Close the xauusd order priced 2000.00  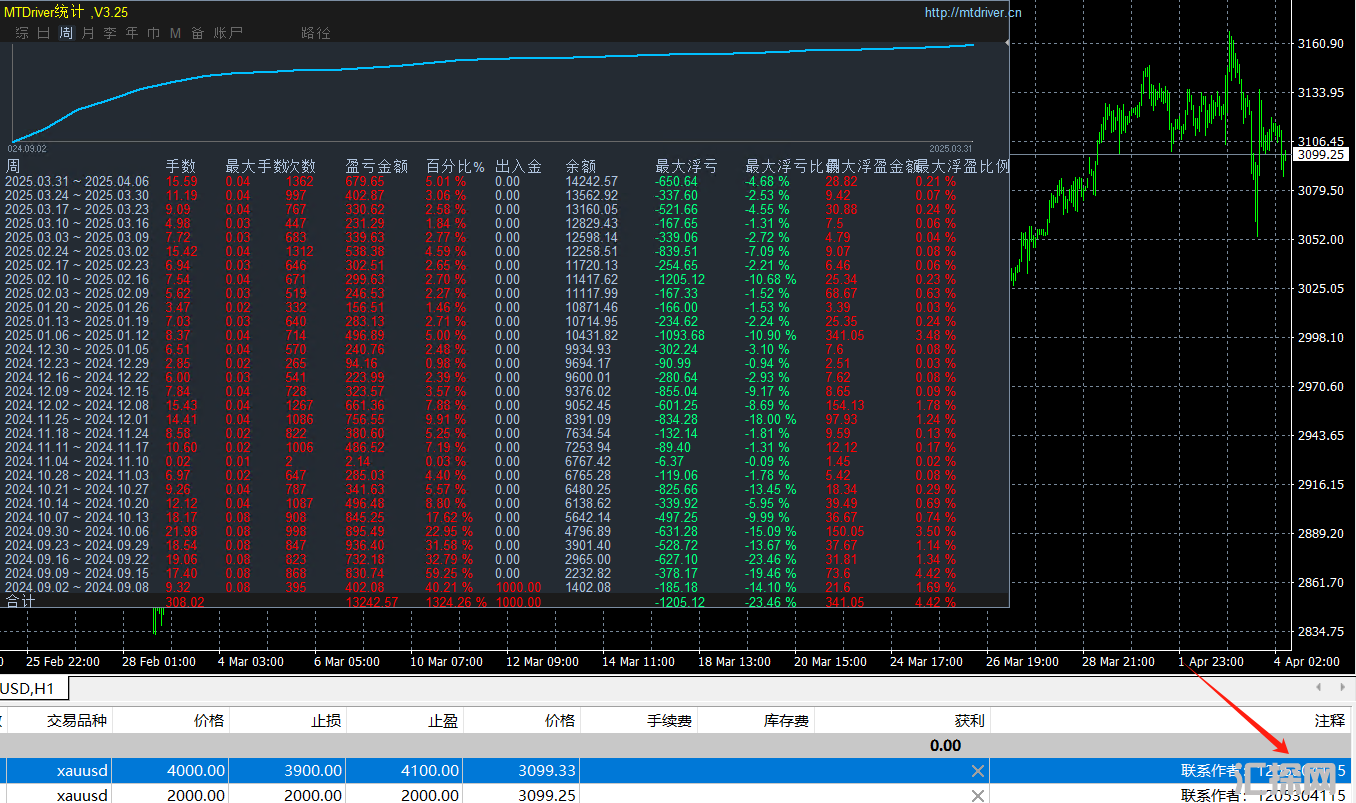(978, 796)
